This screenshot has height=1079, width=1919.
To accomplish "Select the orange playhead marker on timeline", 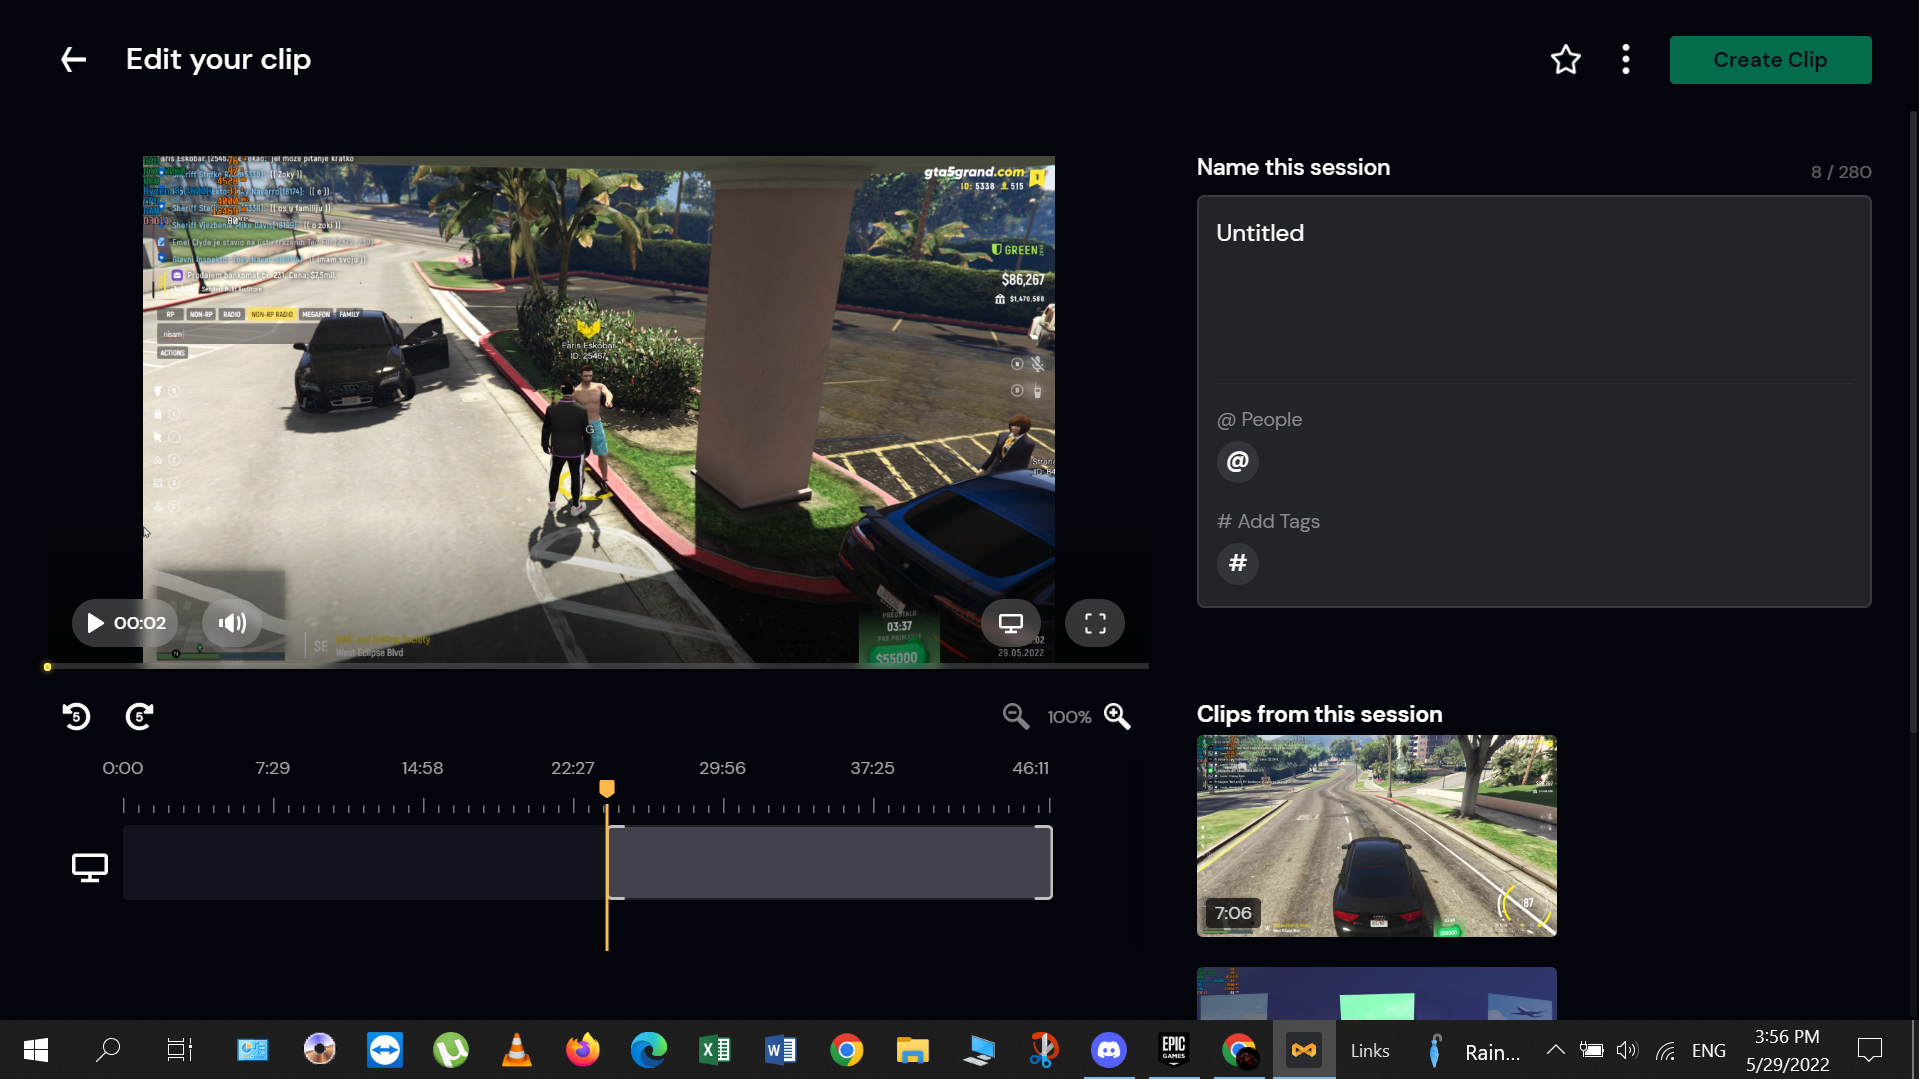I will point(606,789).
